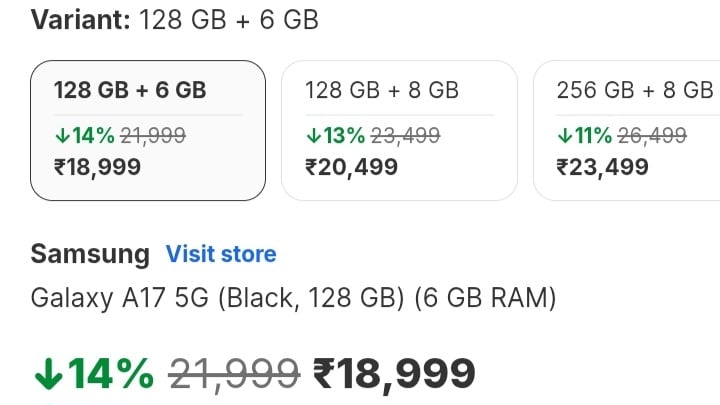
Task: Click the green down arrow next to 11%
Action: (x=564, y=135)
